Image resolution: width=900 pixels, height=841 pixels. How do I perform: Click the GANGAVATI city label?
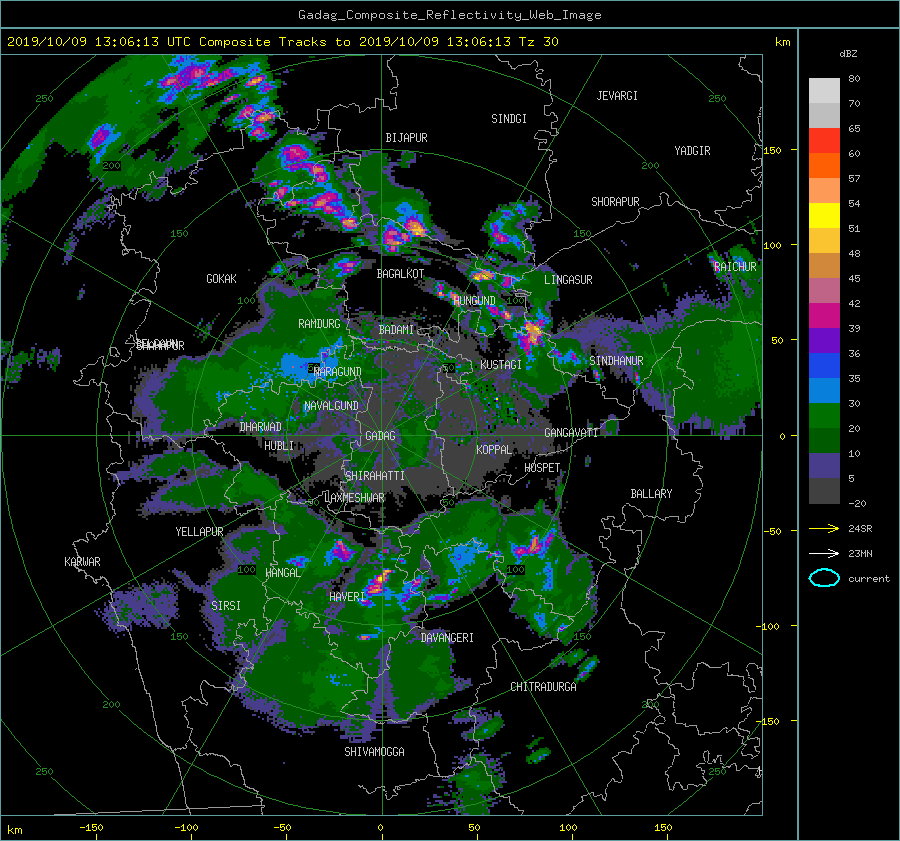pos(571,432)
